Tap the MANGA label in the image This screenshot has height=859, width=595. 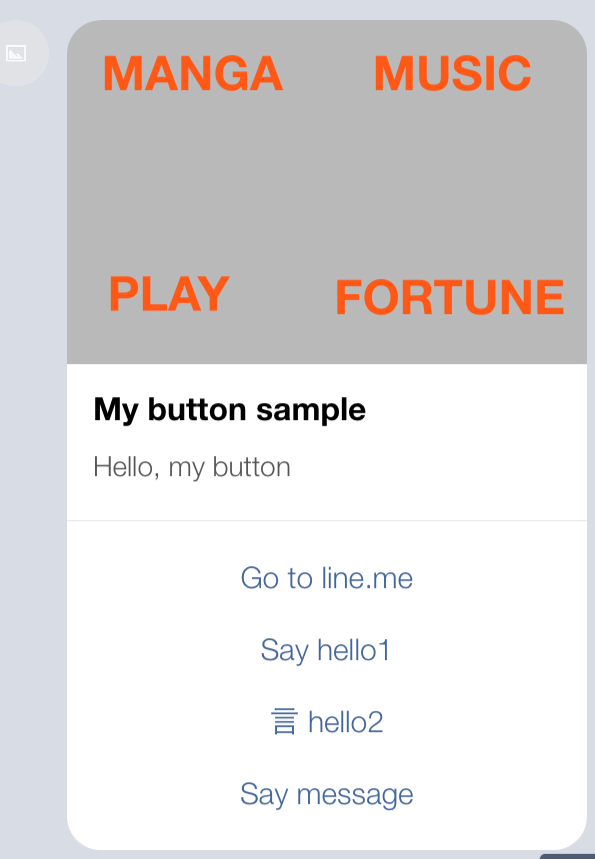tap(193, 74)
